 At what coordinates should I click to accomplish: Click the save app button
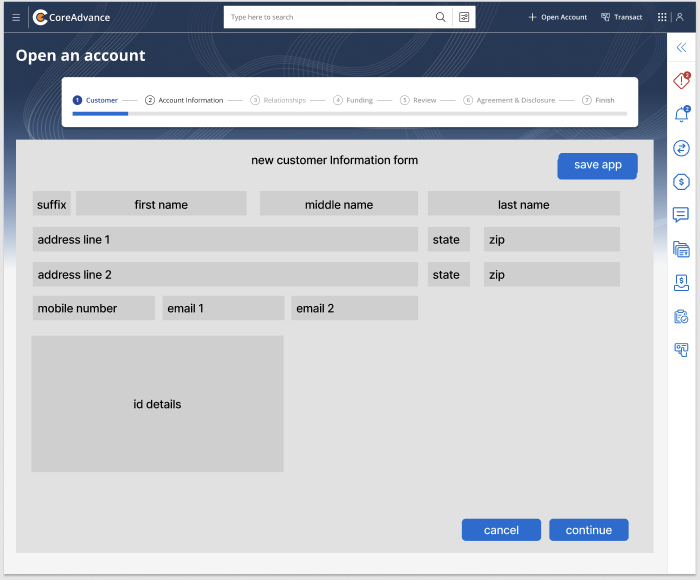tap(597, 166)
